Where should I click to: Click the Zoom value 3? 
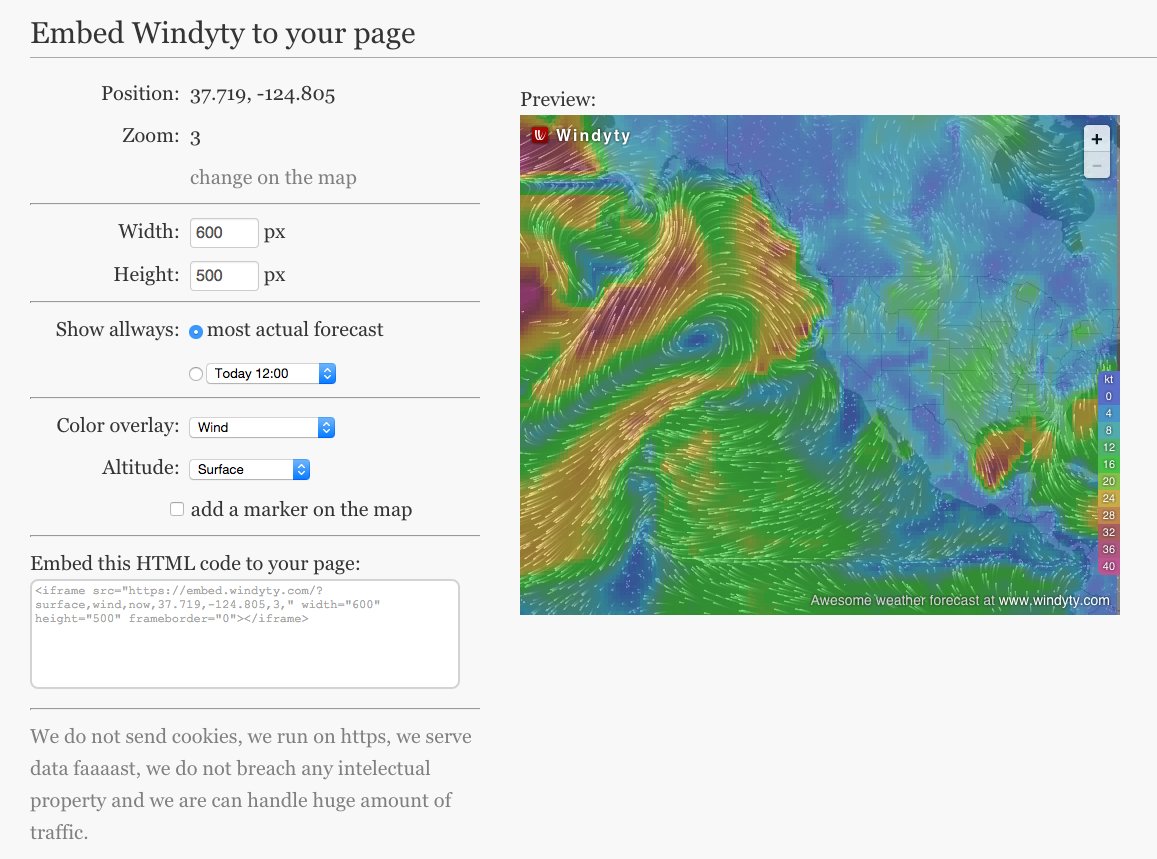[x=195, y=137]
